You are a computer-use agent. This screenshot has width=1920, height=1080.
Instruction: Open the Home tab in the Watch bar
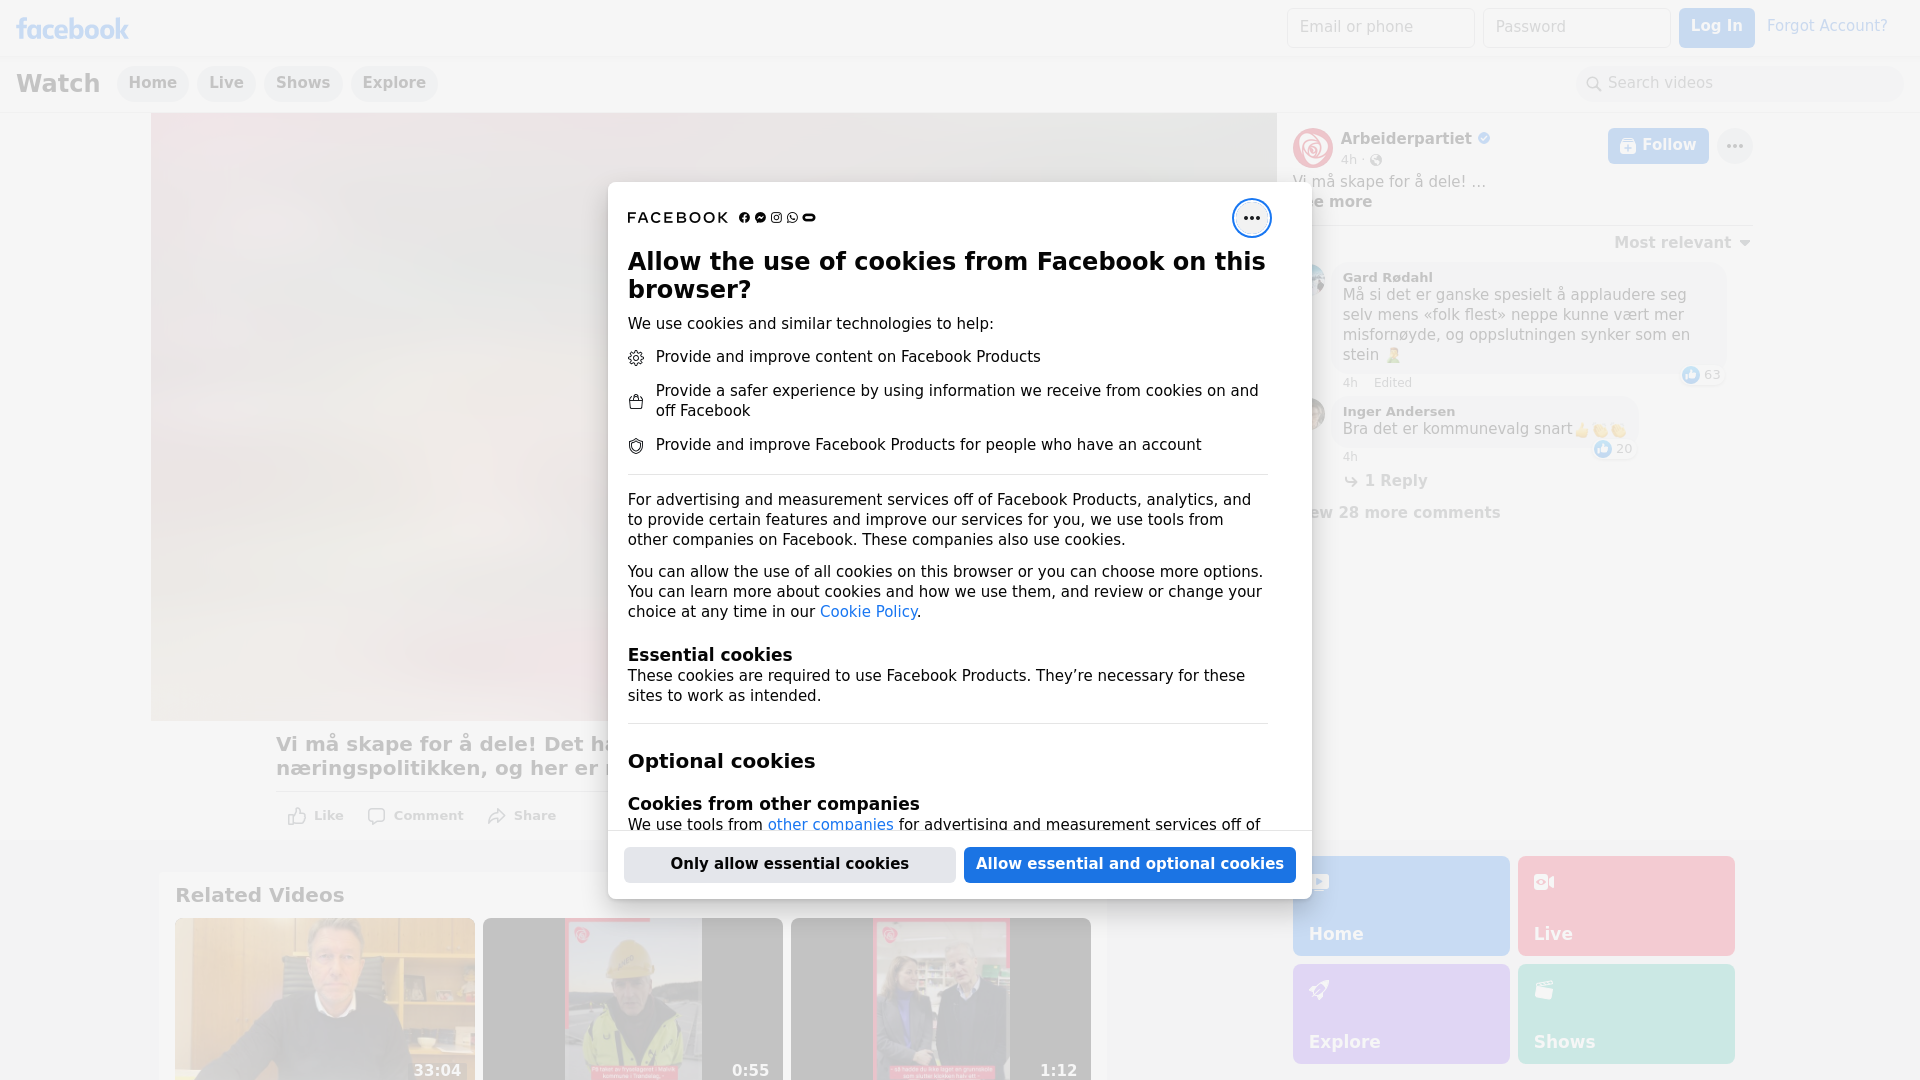coord(152,83)
